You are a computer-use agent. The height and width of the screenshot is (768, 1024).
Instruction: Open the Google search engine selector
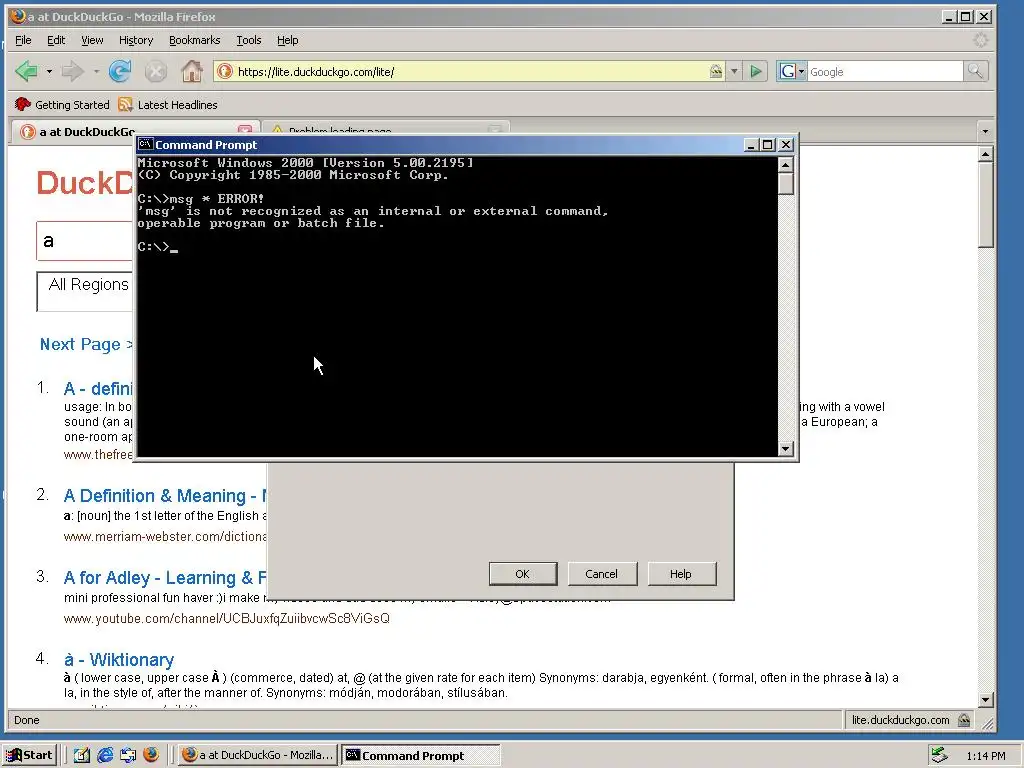tap(792, 71)
